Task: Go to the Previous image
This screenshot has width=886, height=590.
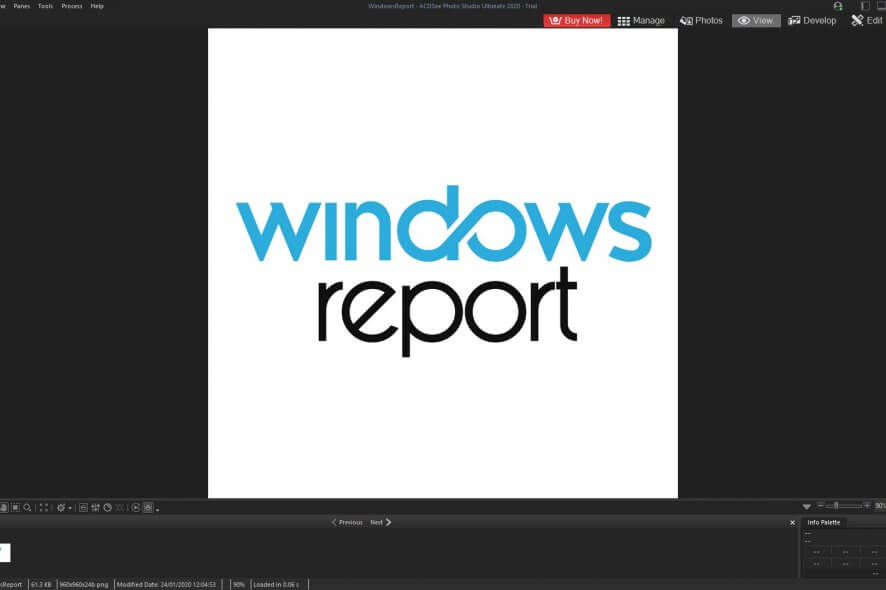Action: [347, 522]
